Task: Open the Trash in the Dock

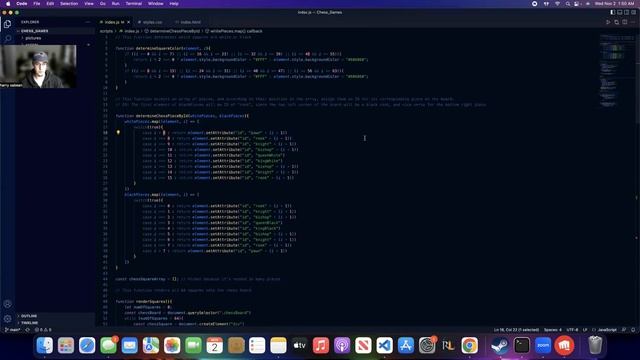Action: click(x=595, y=346)
